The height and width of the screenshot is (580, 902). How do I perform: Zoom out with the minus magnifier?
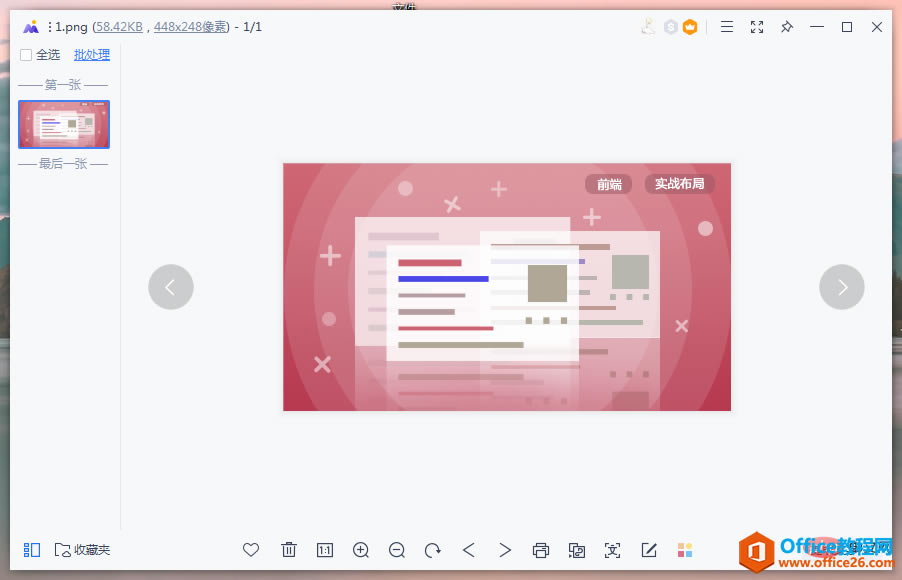397,550
